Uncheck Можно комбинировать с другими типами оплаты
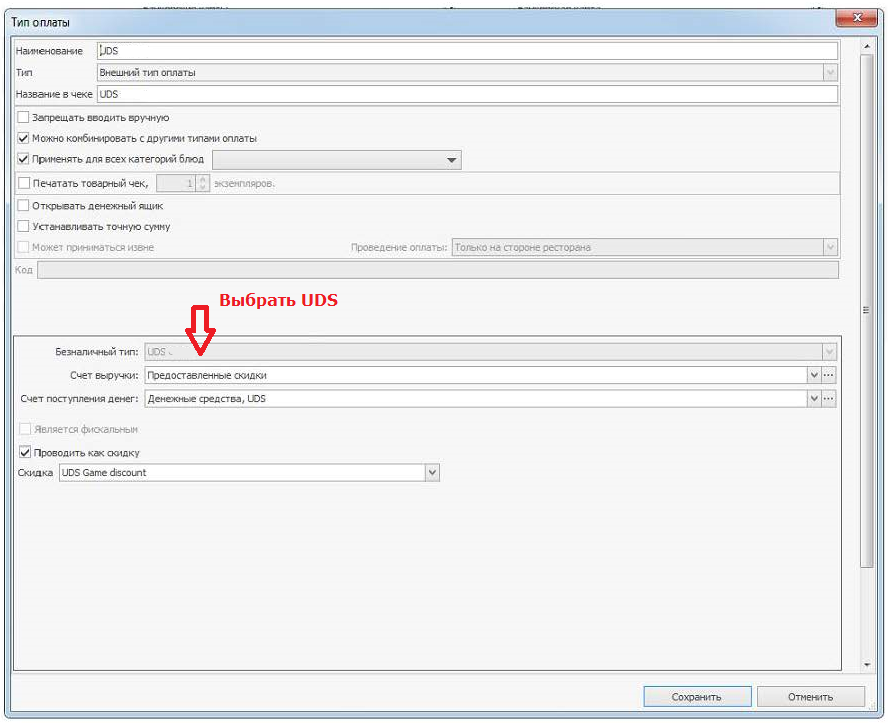 coord(24,138)
